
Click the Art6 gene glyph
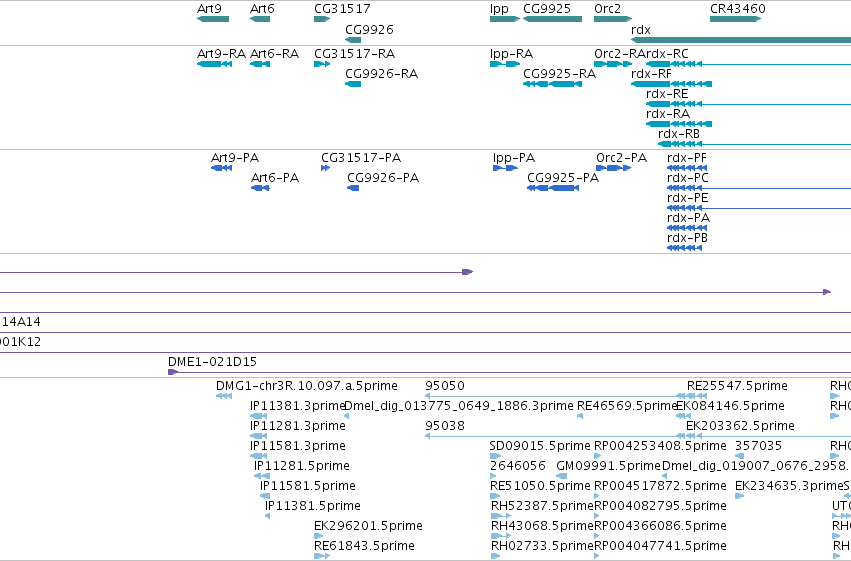coord(260,19)
